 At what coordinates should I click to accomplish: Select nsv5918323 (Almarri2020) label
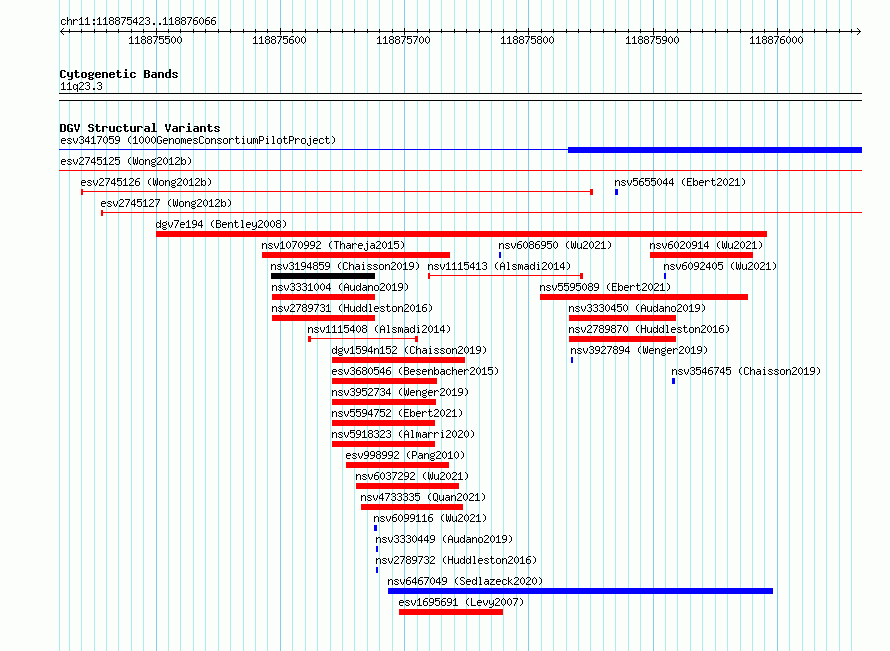(403, 434)
